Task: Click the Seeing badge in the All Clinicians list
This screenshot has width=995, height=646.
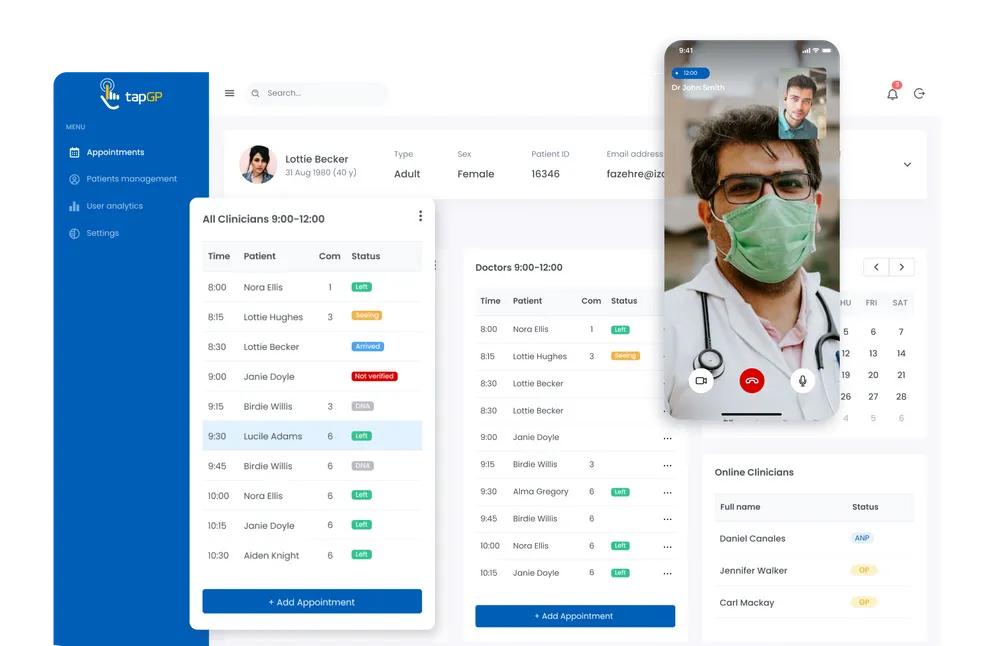Action: 367,315
